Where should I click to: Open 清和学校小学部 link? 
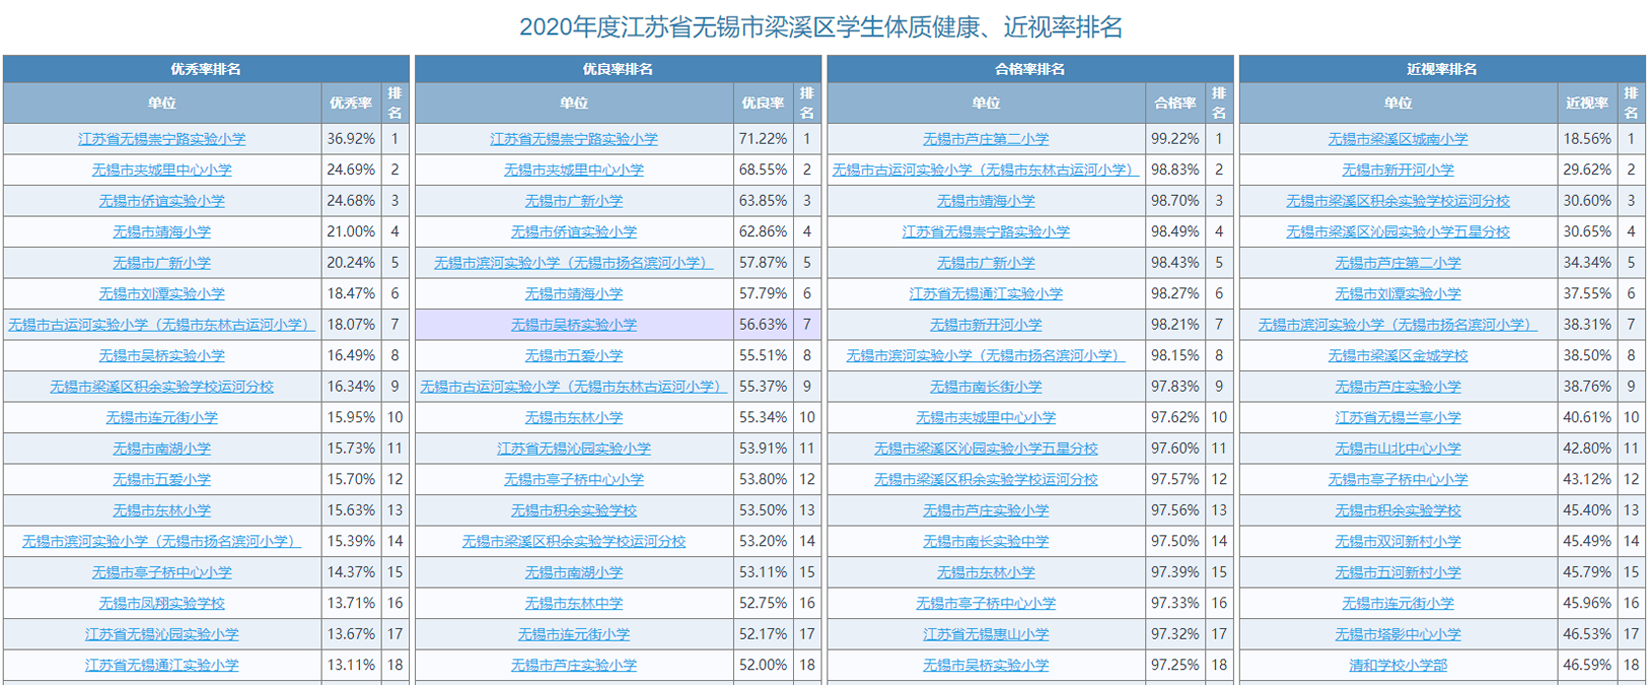(x=1398, y=665)
